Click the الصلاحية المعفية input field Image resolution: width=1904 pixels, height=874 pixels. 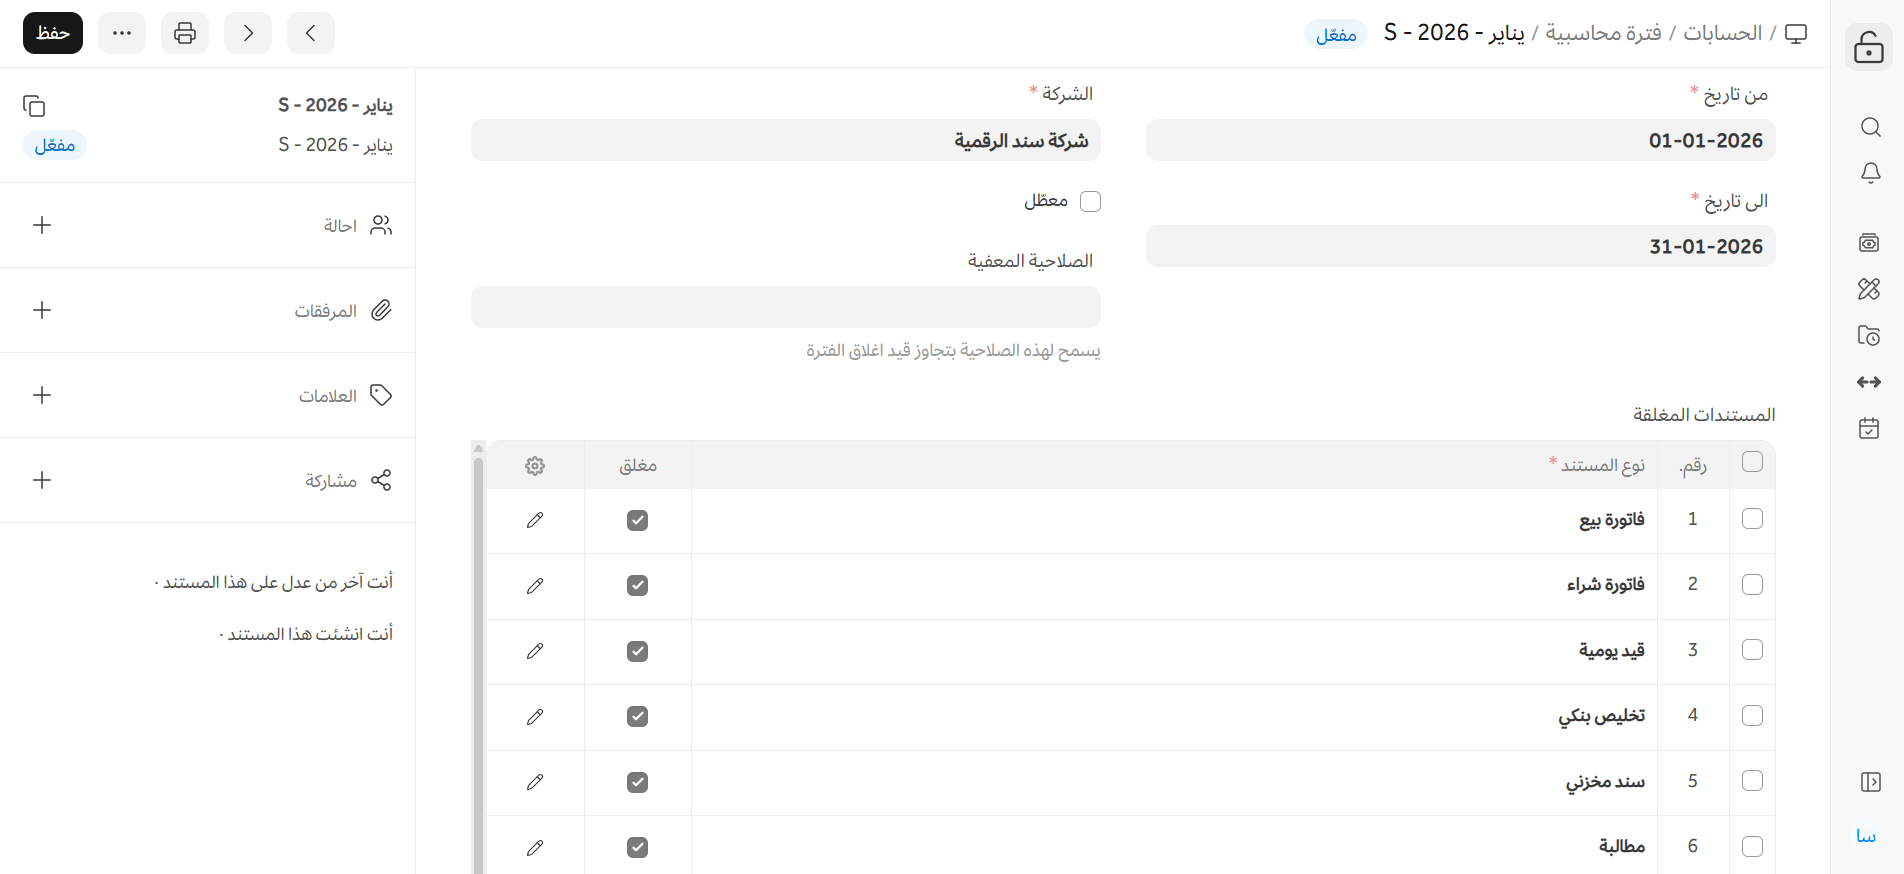point(785,307)
